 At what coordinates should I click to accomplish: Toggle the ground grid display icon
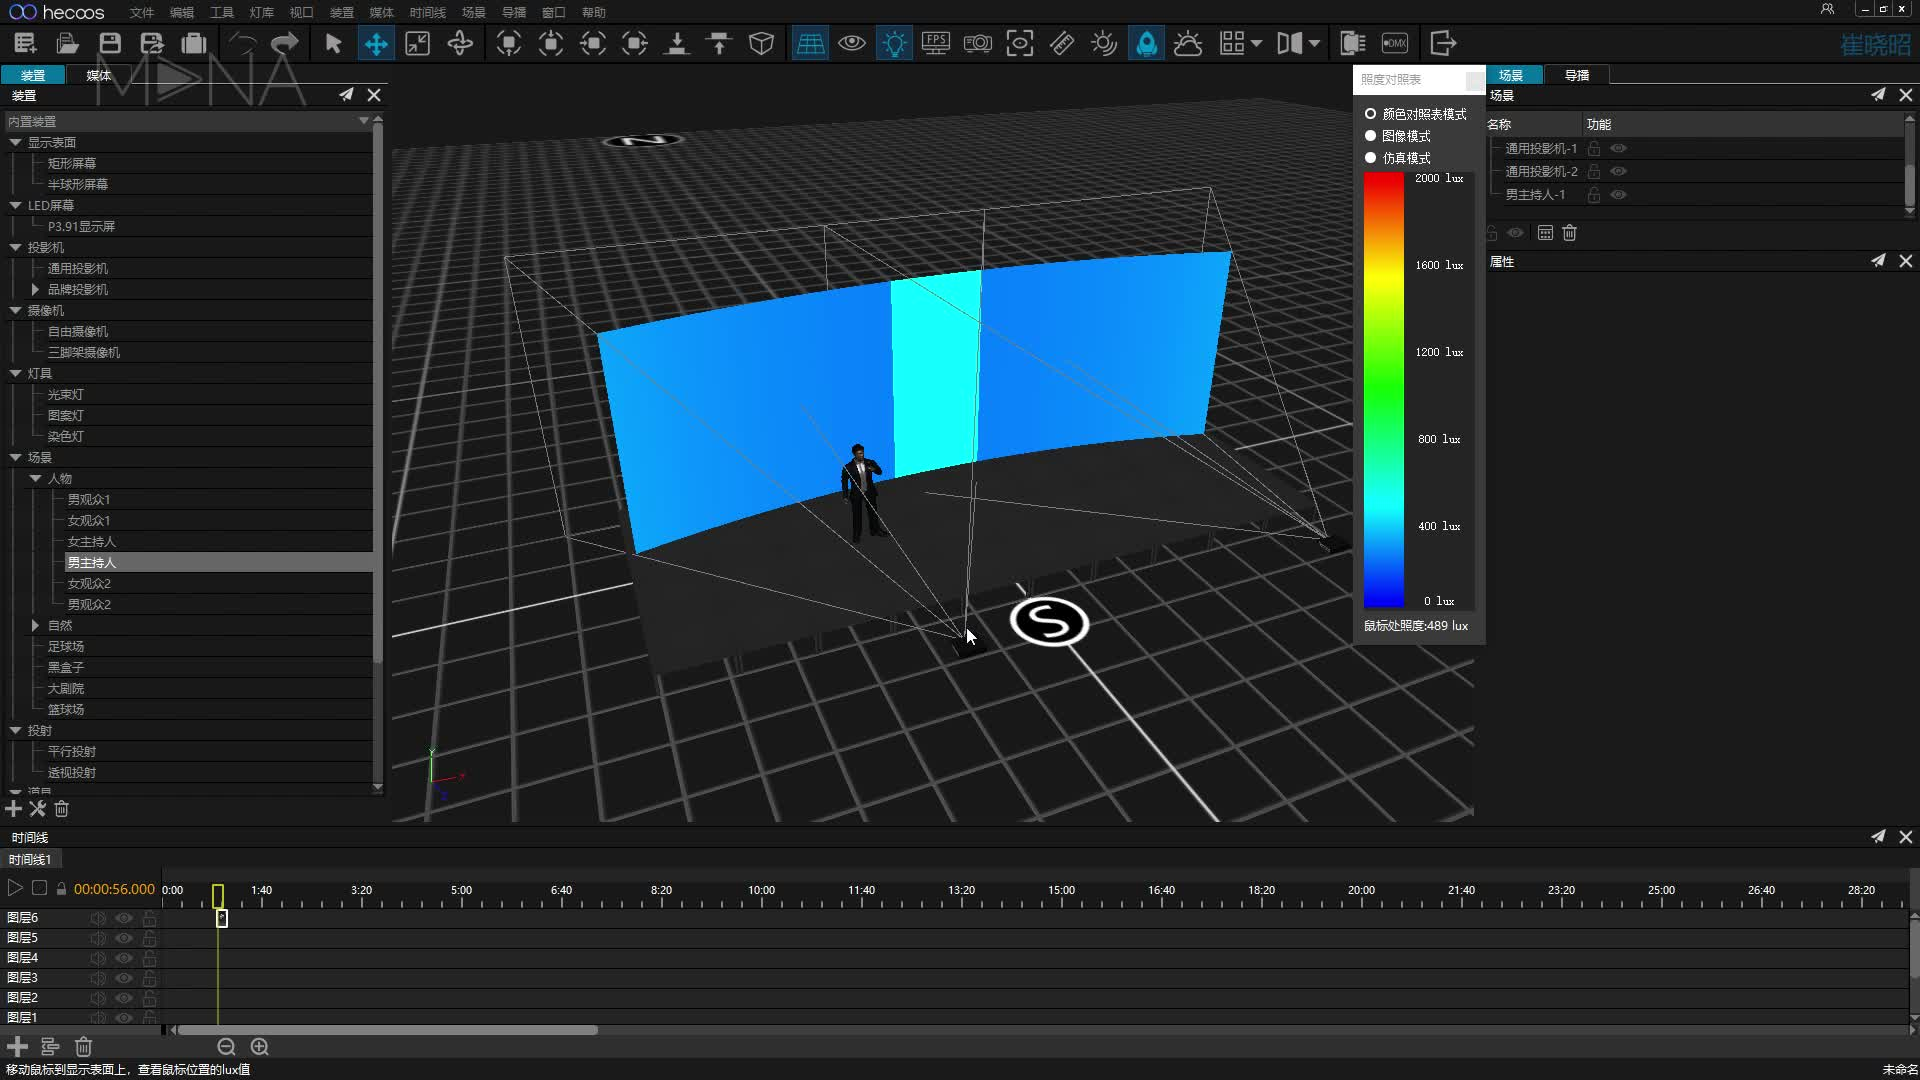point(810,43)
